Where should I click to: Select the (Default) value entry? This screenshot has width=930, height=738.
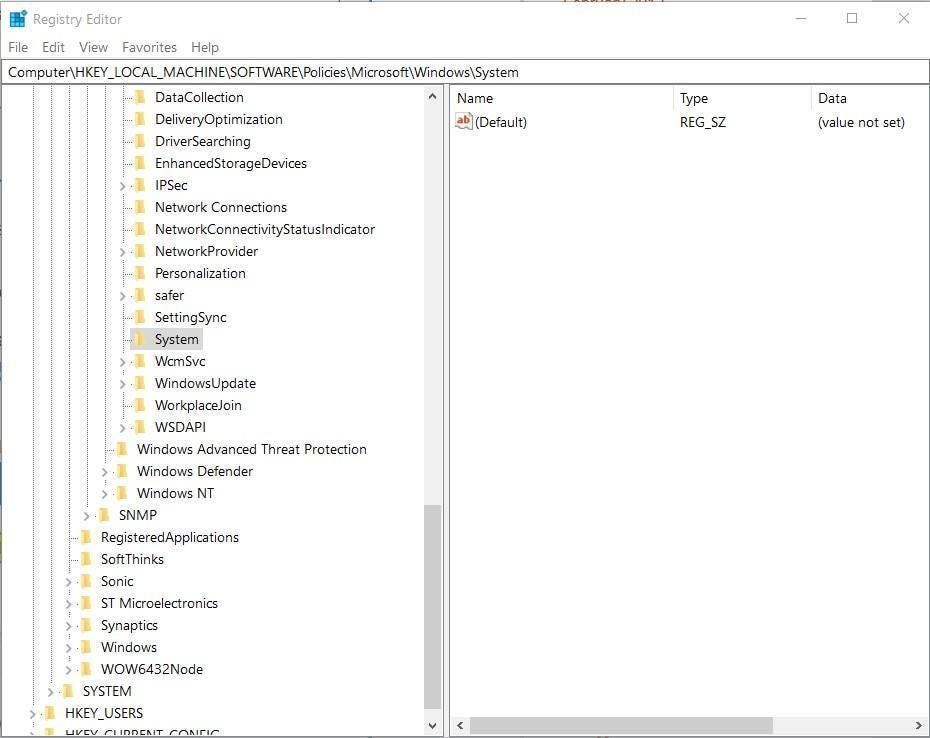point(501,122)
